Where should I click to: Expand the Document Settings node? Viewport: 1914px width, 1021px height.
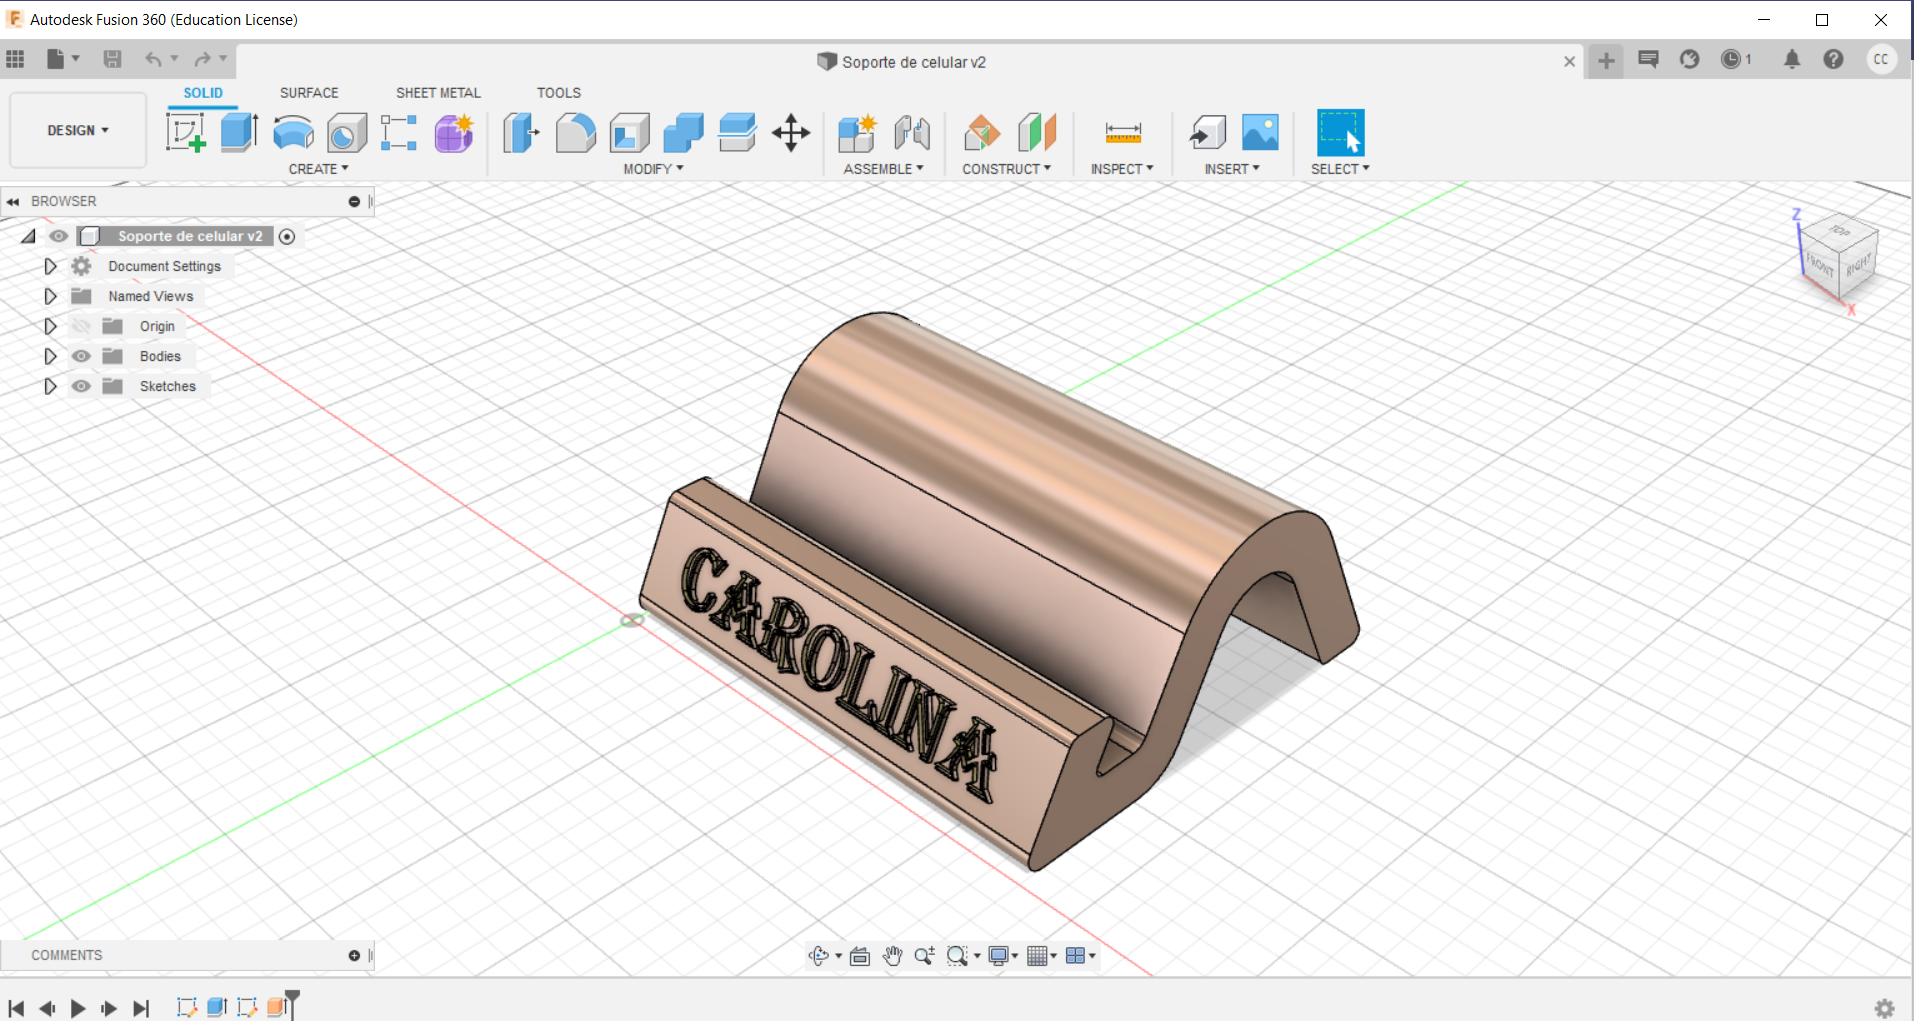[50, 266]
